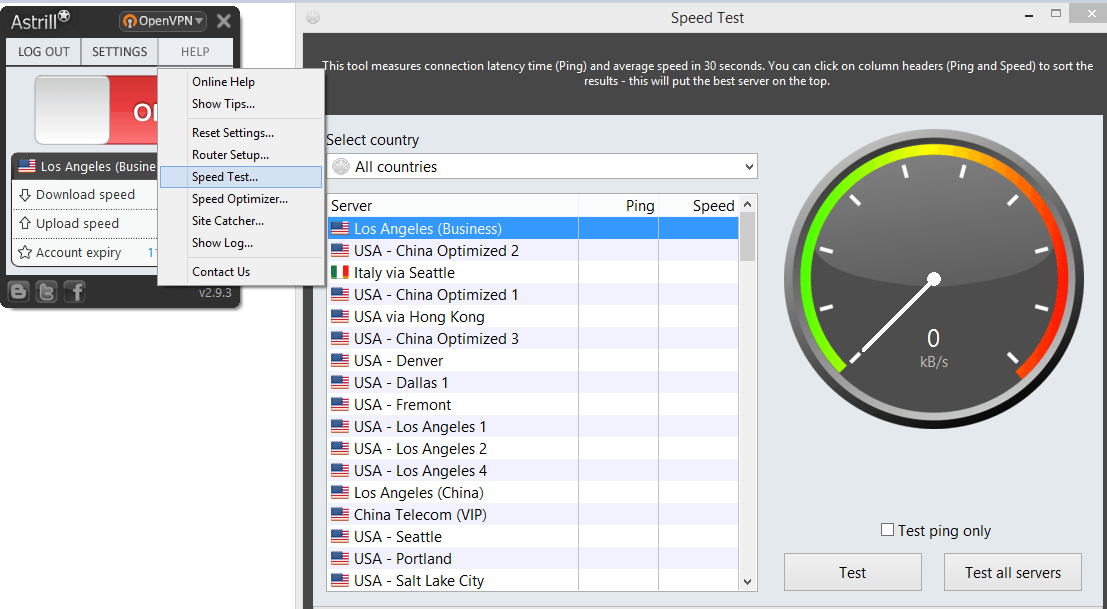
Task: Select USA - China Optimized 1 row
Action: point(534,294)
